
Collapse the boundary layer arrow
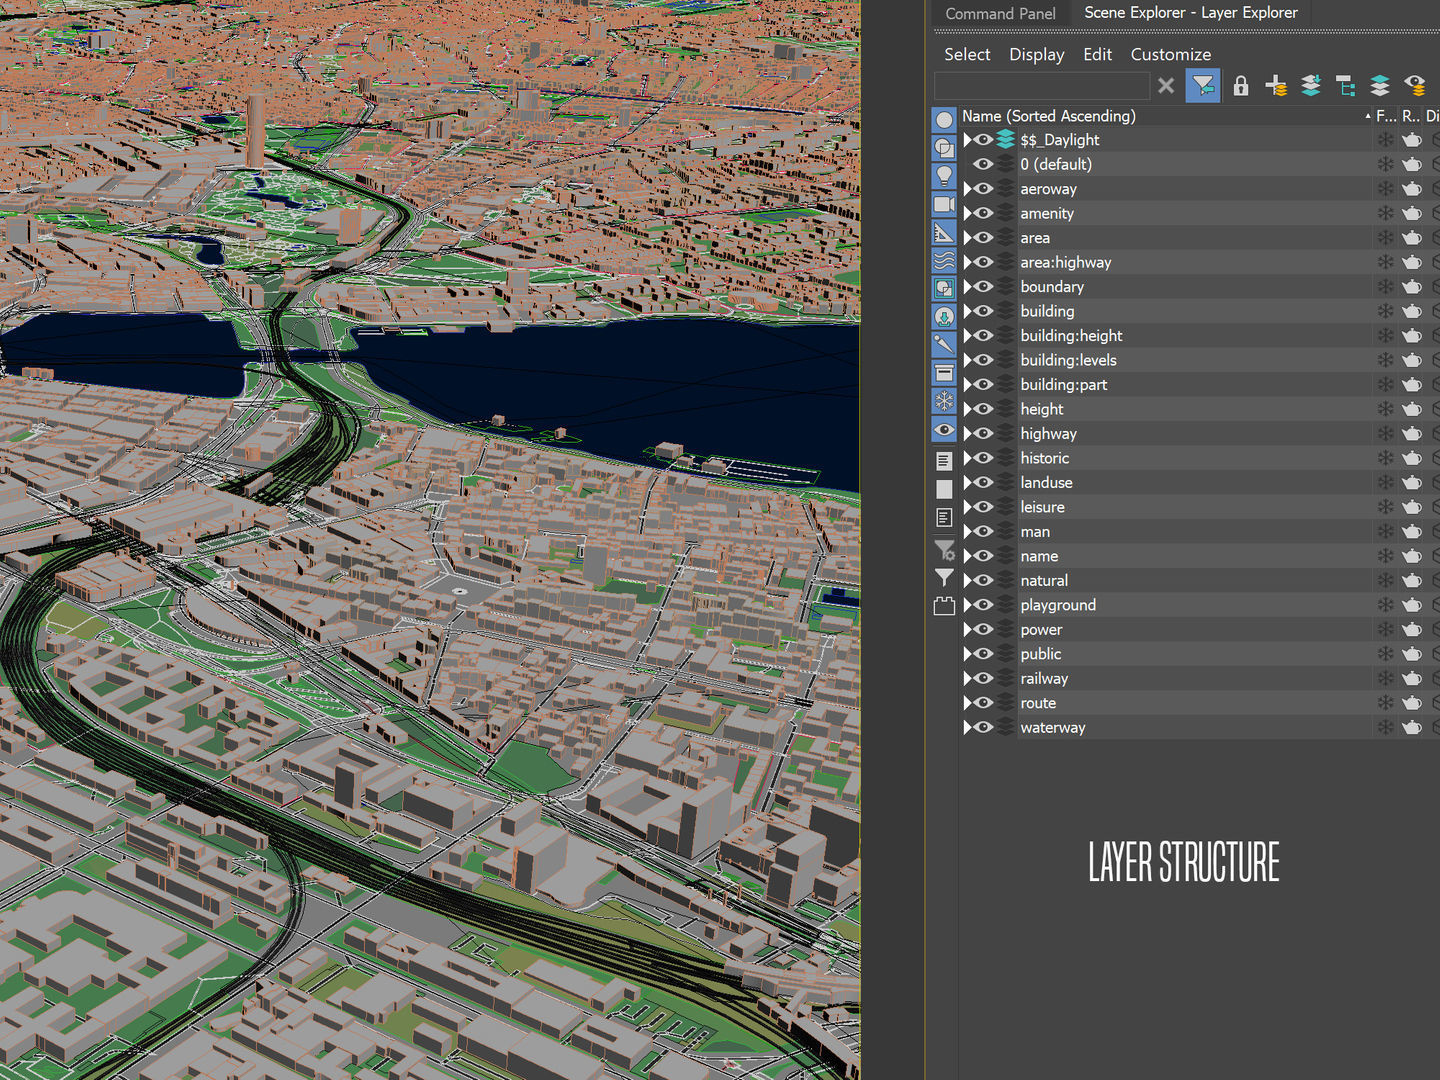pos(968,286)
